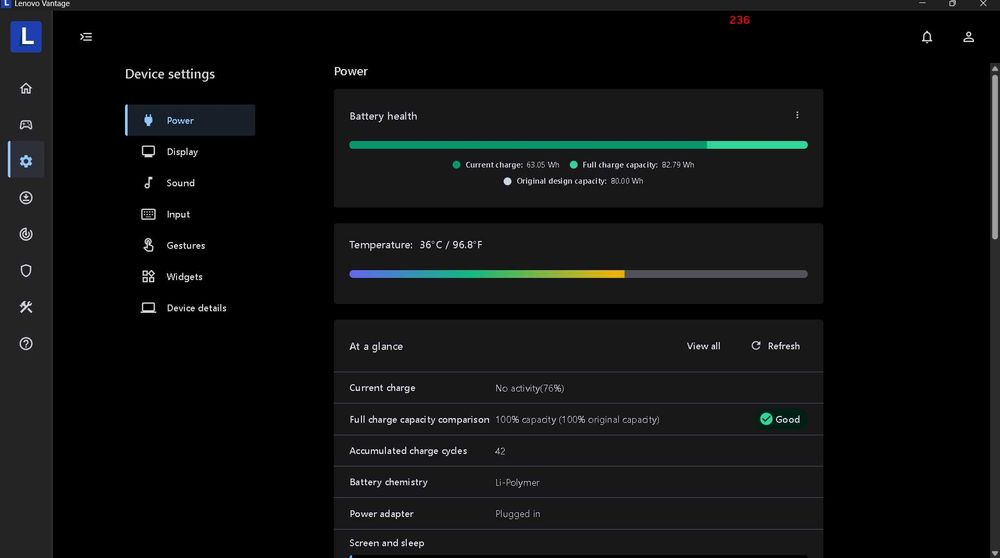1000x558 pixels.
Task: Restore down the Lenovo Vantage window
Action: click(952, 4)
